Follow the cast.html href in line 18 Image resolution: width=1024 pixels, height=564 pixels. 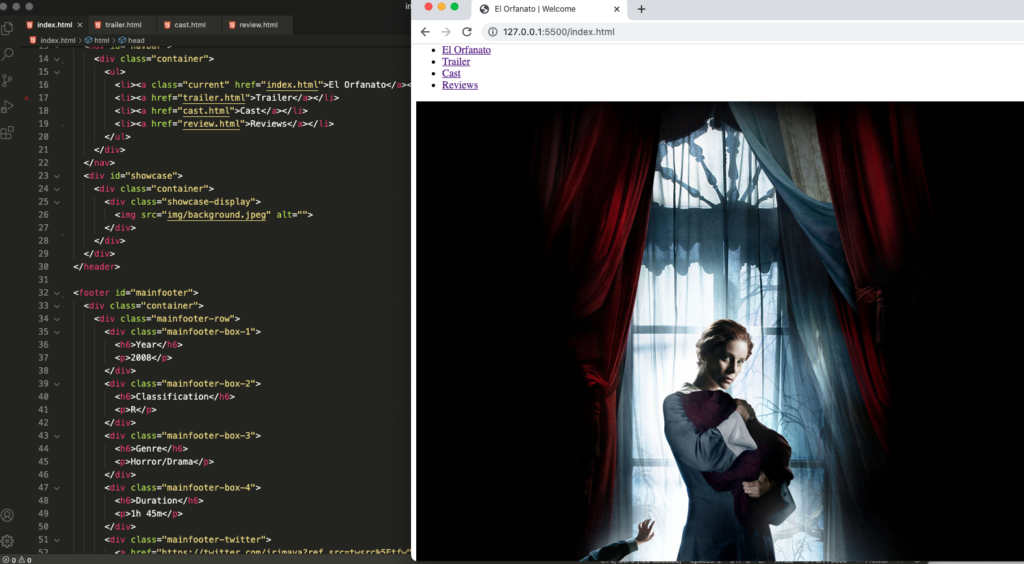click(204, 111)
